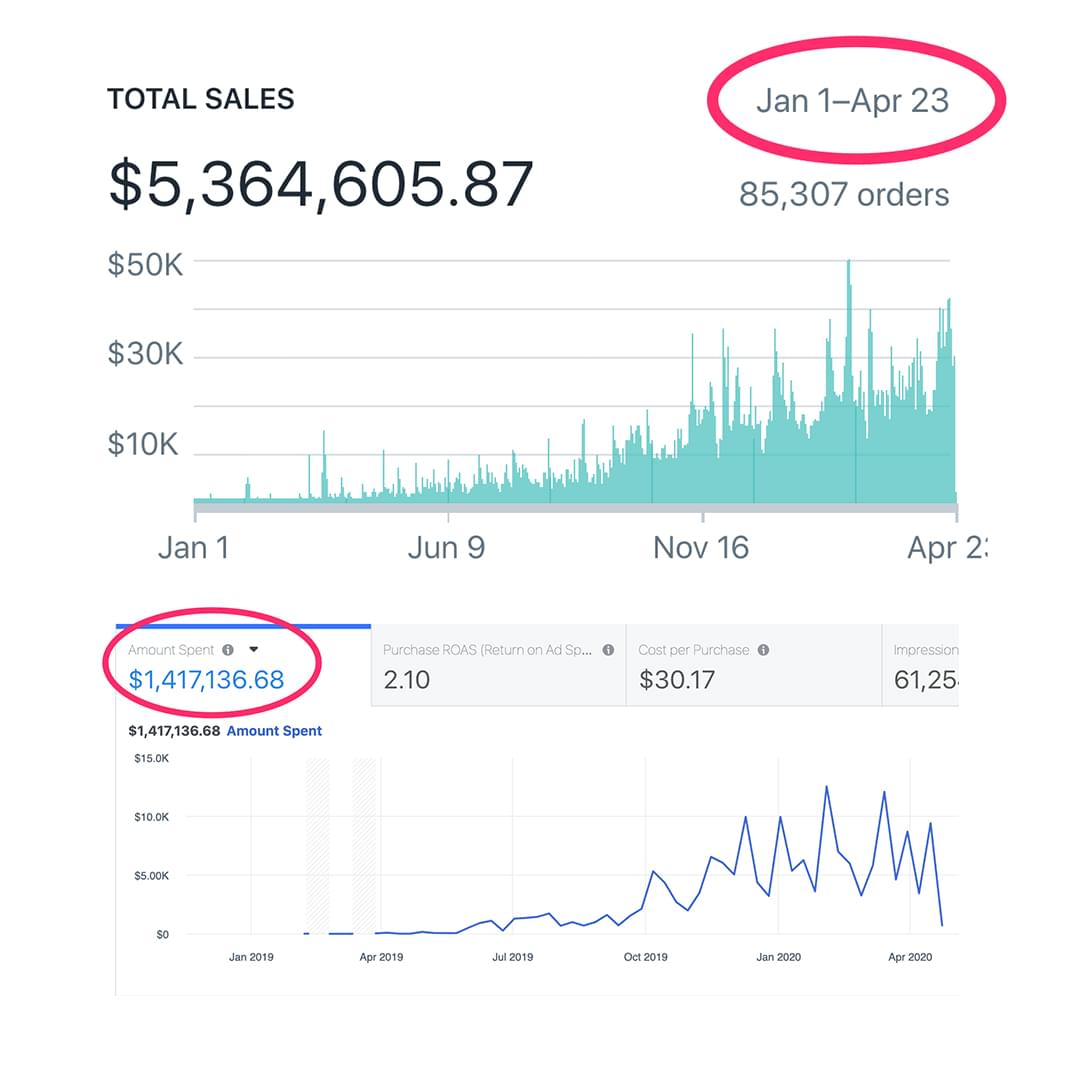Click the info icon on Purchase ROAS
Screen dimensions: 1080x1080
point(608,650)
